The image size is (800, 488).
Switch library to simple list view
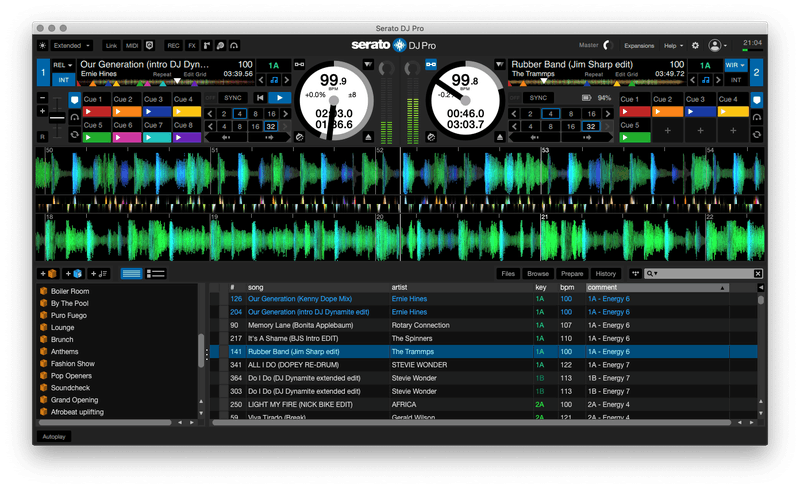coord(131,274)
